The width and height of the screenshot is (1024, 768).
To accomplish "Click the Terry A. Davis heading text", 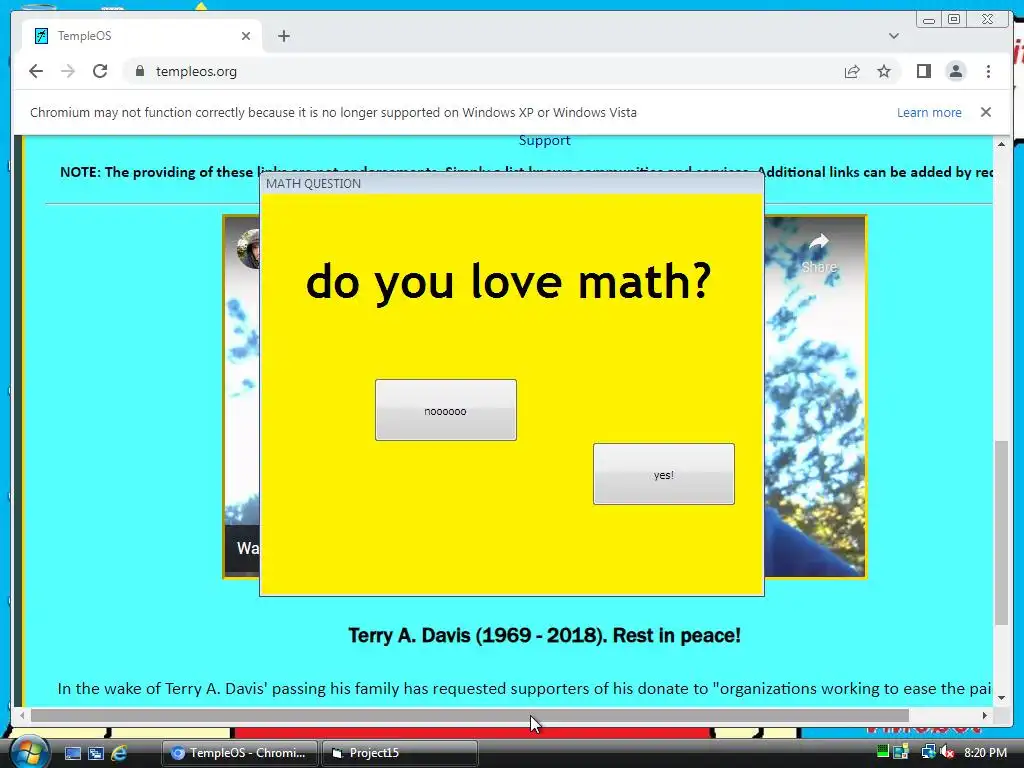I will click(544, 635).
